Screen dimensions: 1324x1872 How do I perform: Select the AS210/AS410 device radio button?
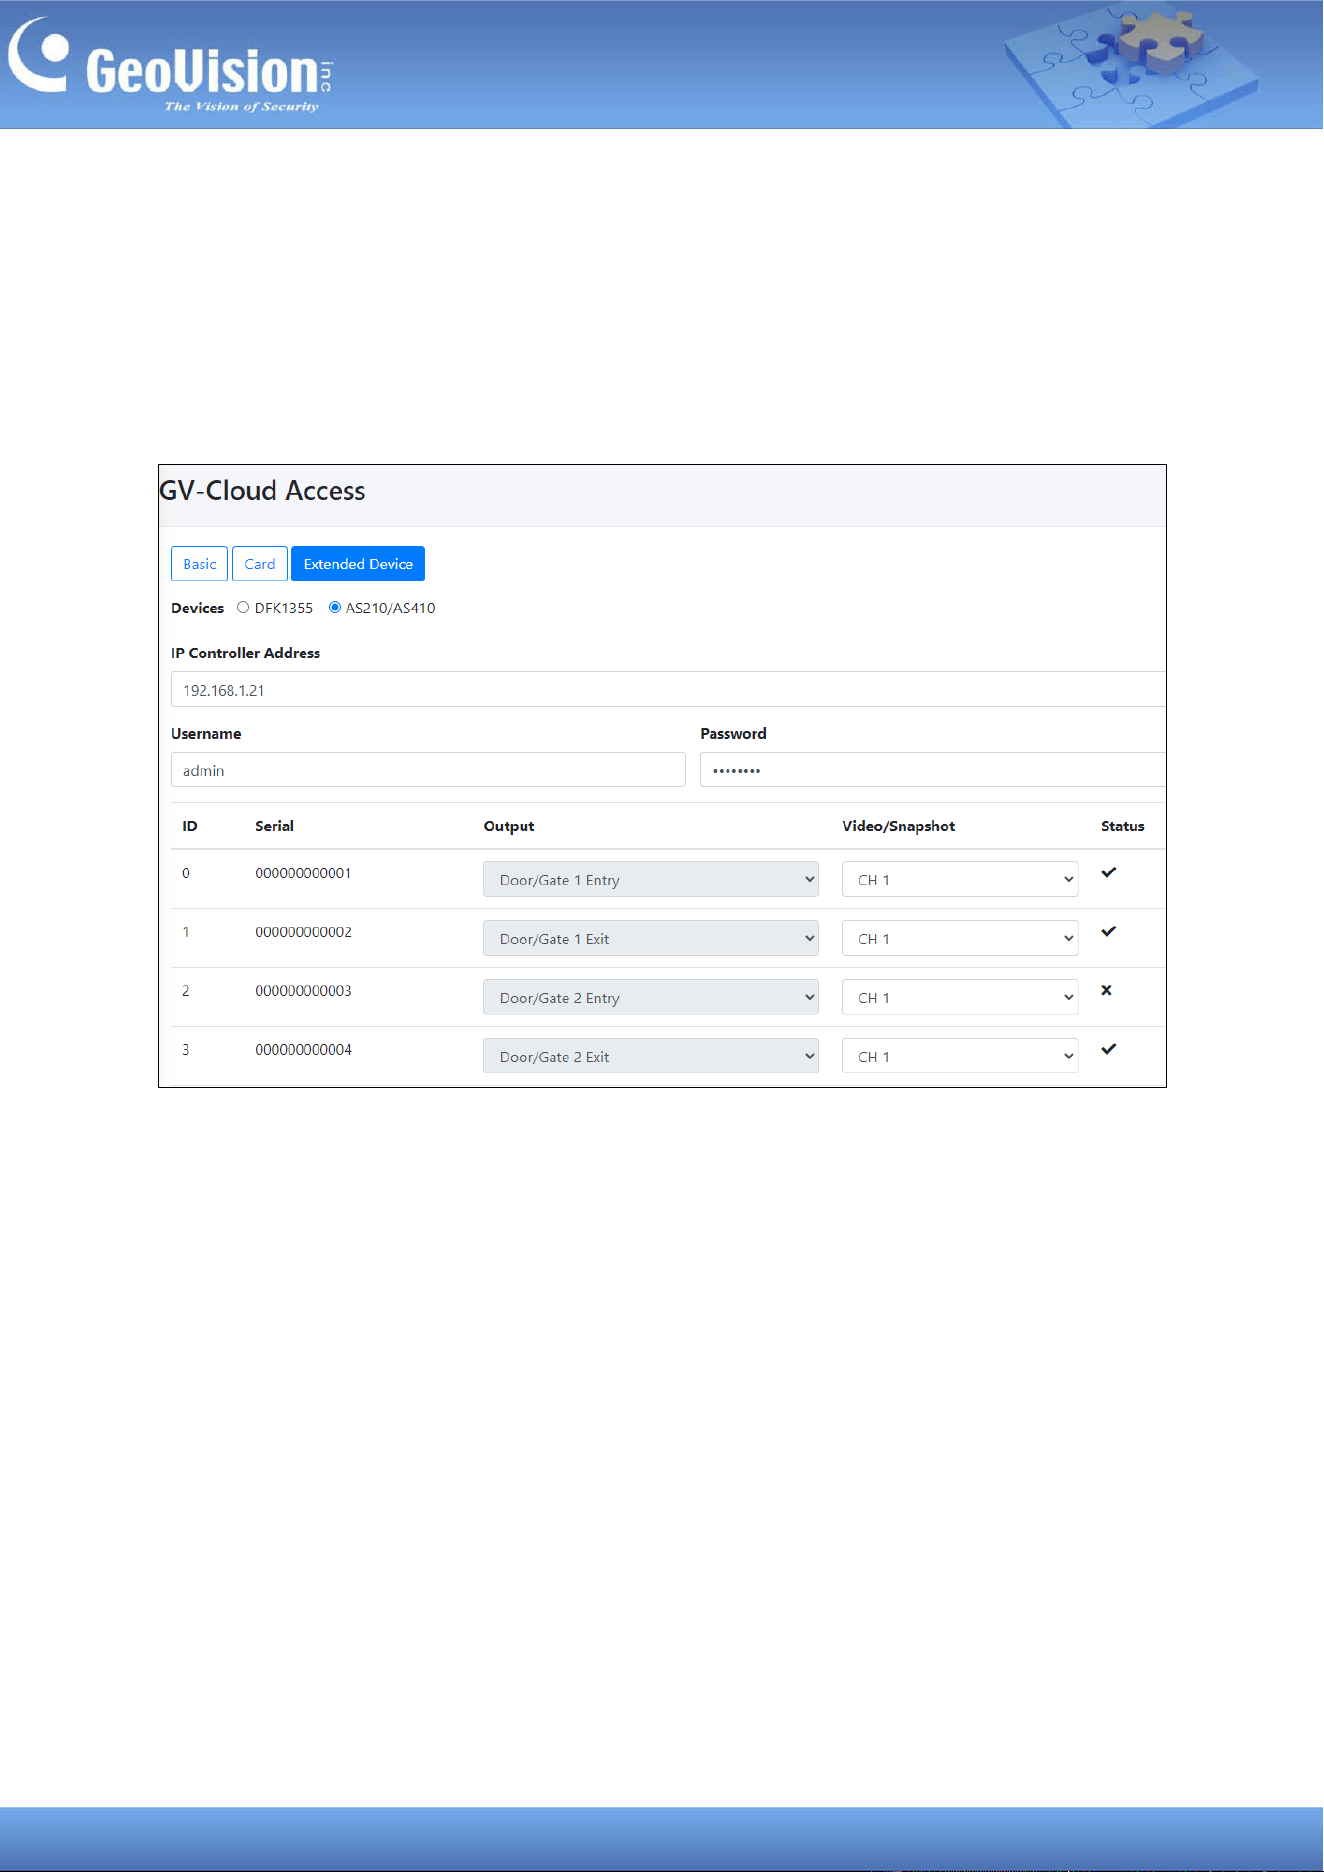(x=335, y=607)
